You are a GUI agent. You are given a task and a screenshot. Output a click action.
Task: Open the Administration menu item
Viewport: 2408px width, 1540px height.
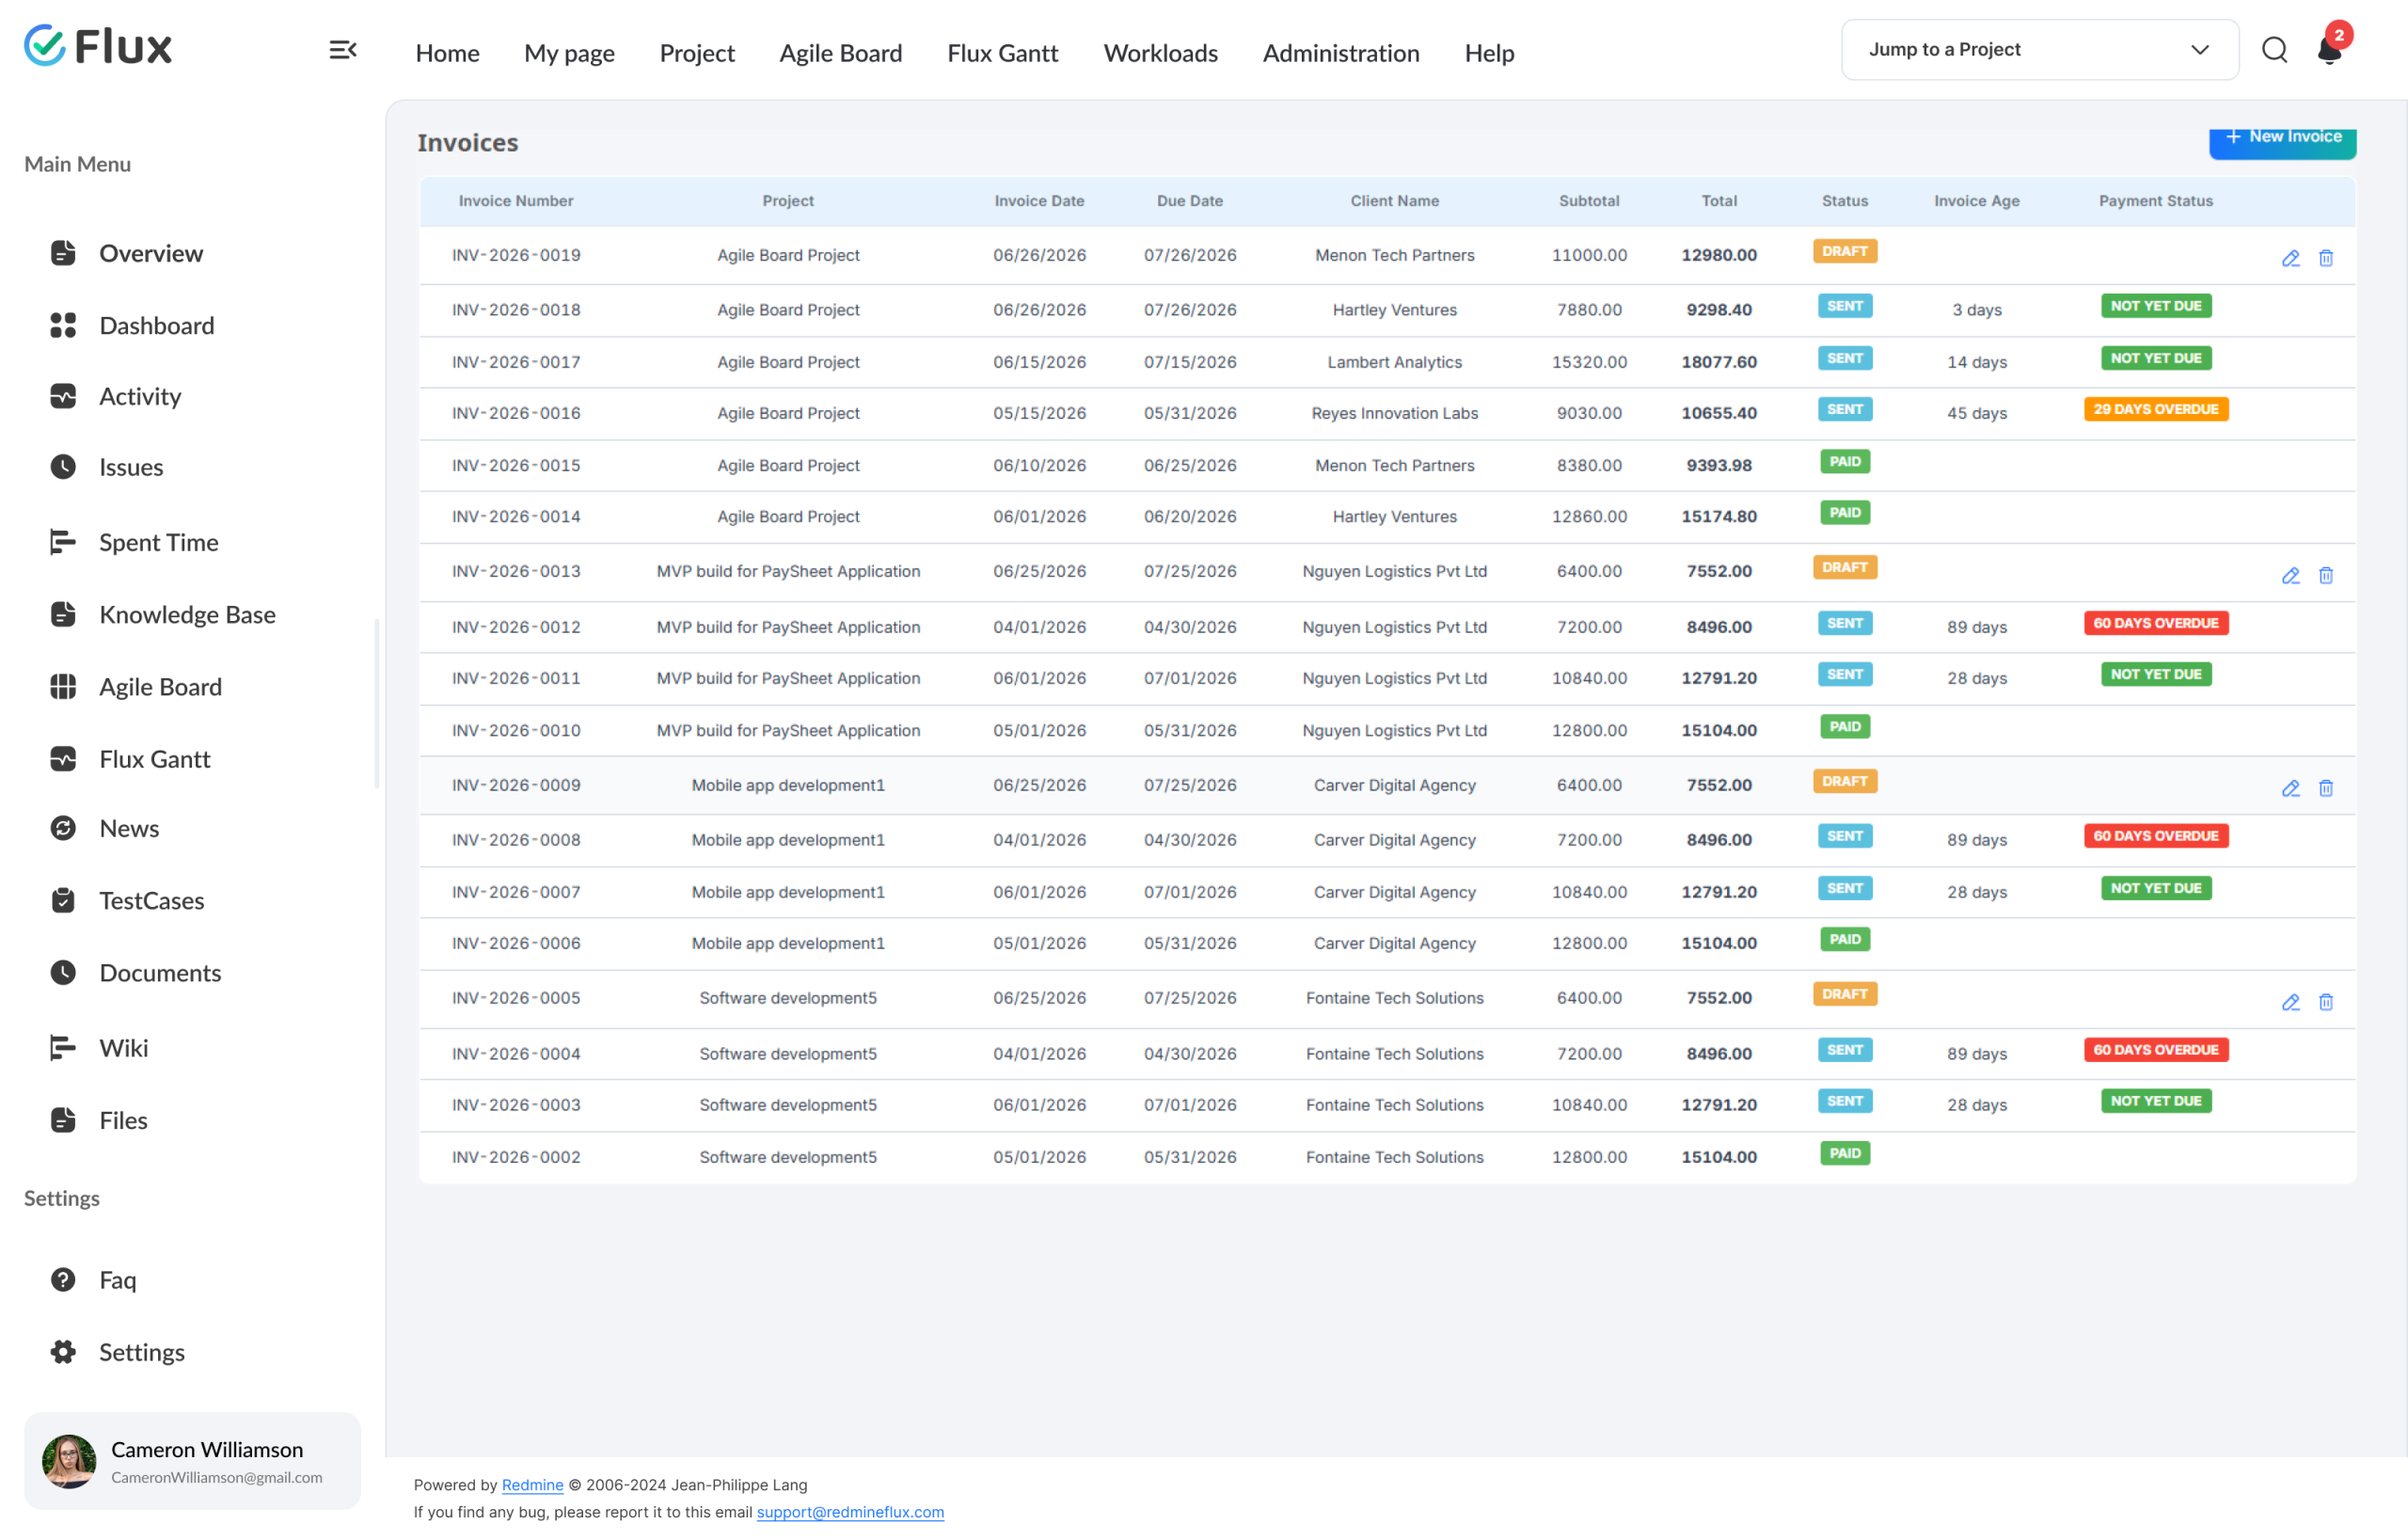[x=1341, y=53]
